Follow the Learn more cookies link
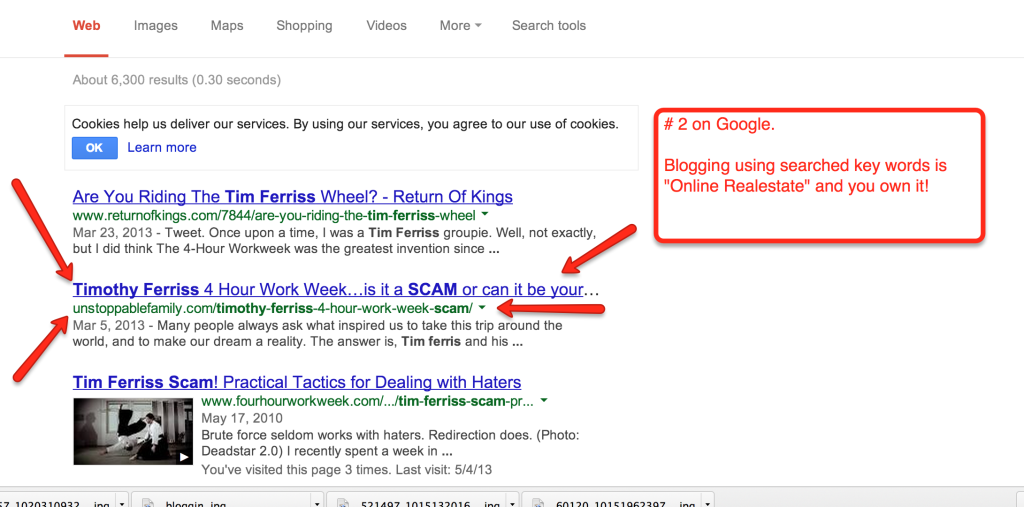Screen dimensions: 1024x507 tap(162, 148)
